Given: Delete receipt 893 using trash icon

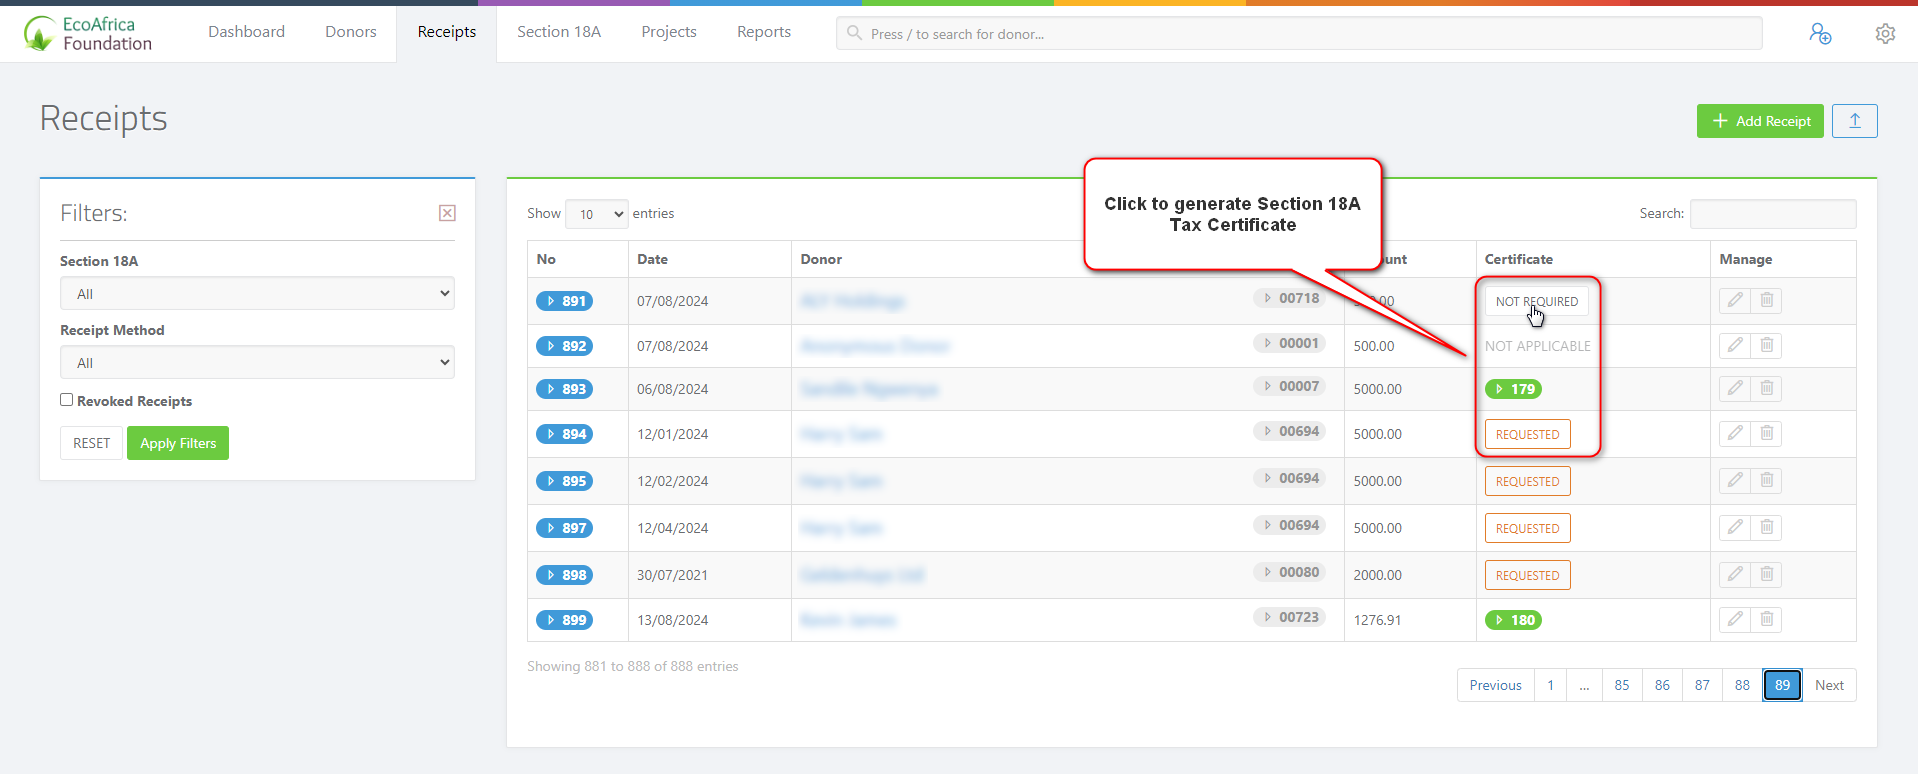Looking at the screenshot, I should 1767,388.
